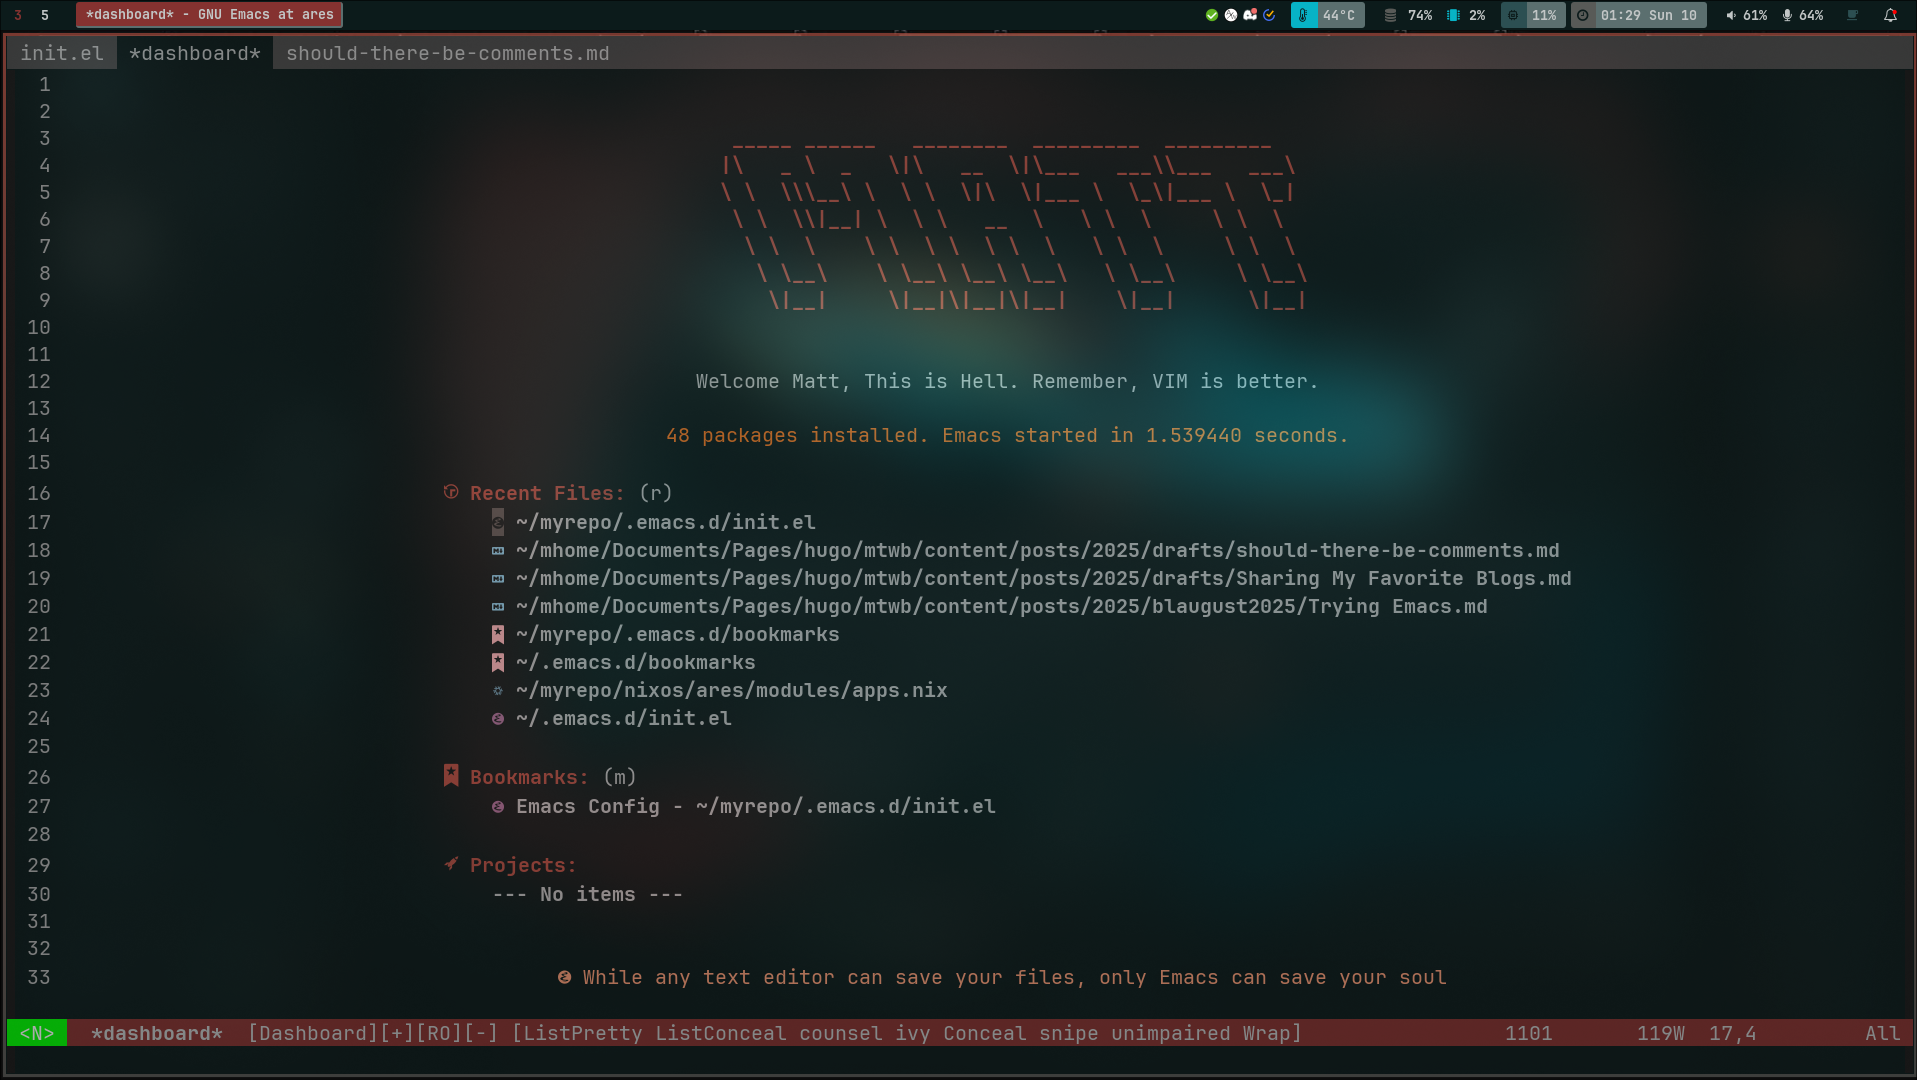The width and height of the screenshot is (1917, 1081).
Task: Click the Recent Files clock icon
Action: pyautogui.click(x=451, y=492)
